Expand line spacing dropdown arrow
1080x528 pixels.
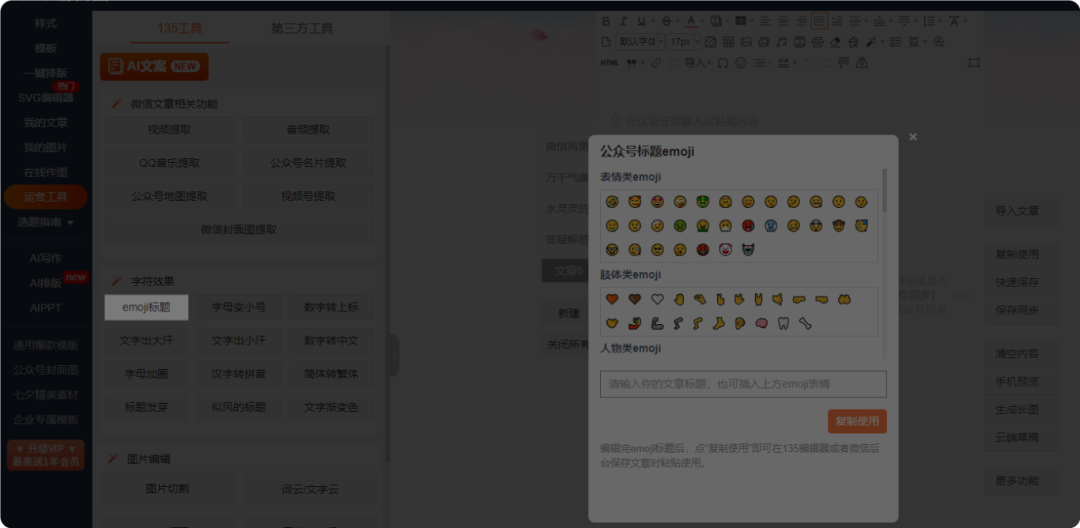[x=941, y=21]
